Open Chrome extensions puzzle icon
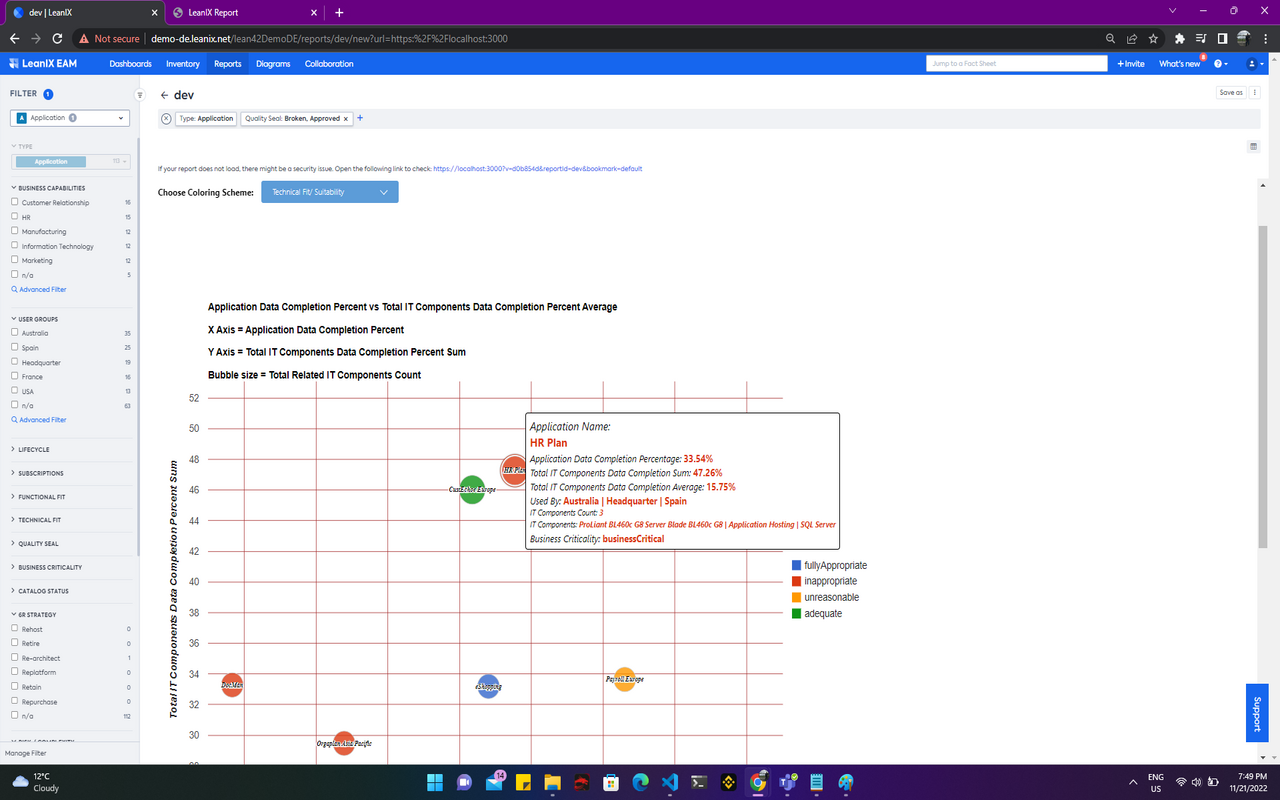This screenshot has height=800, width=1280. (1180, 38)
